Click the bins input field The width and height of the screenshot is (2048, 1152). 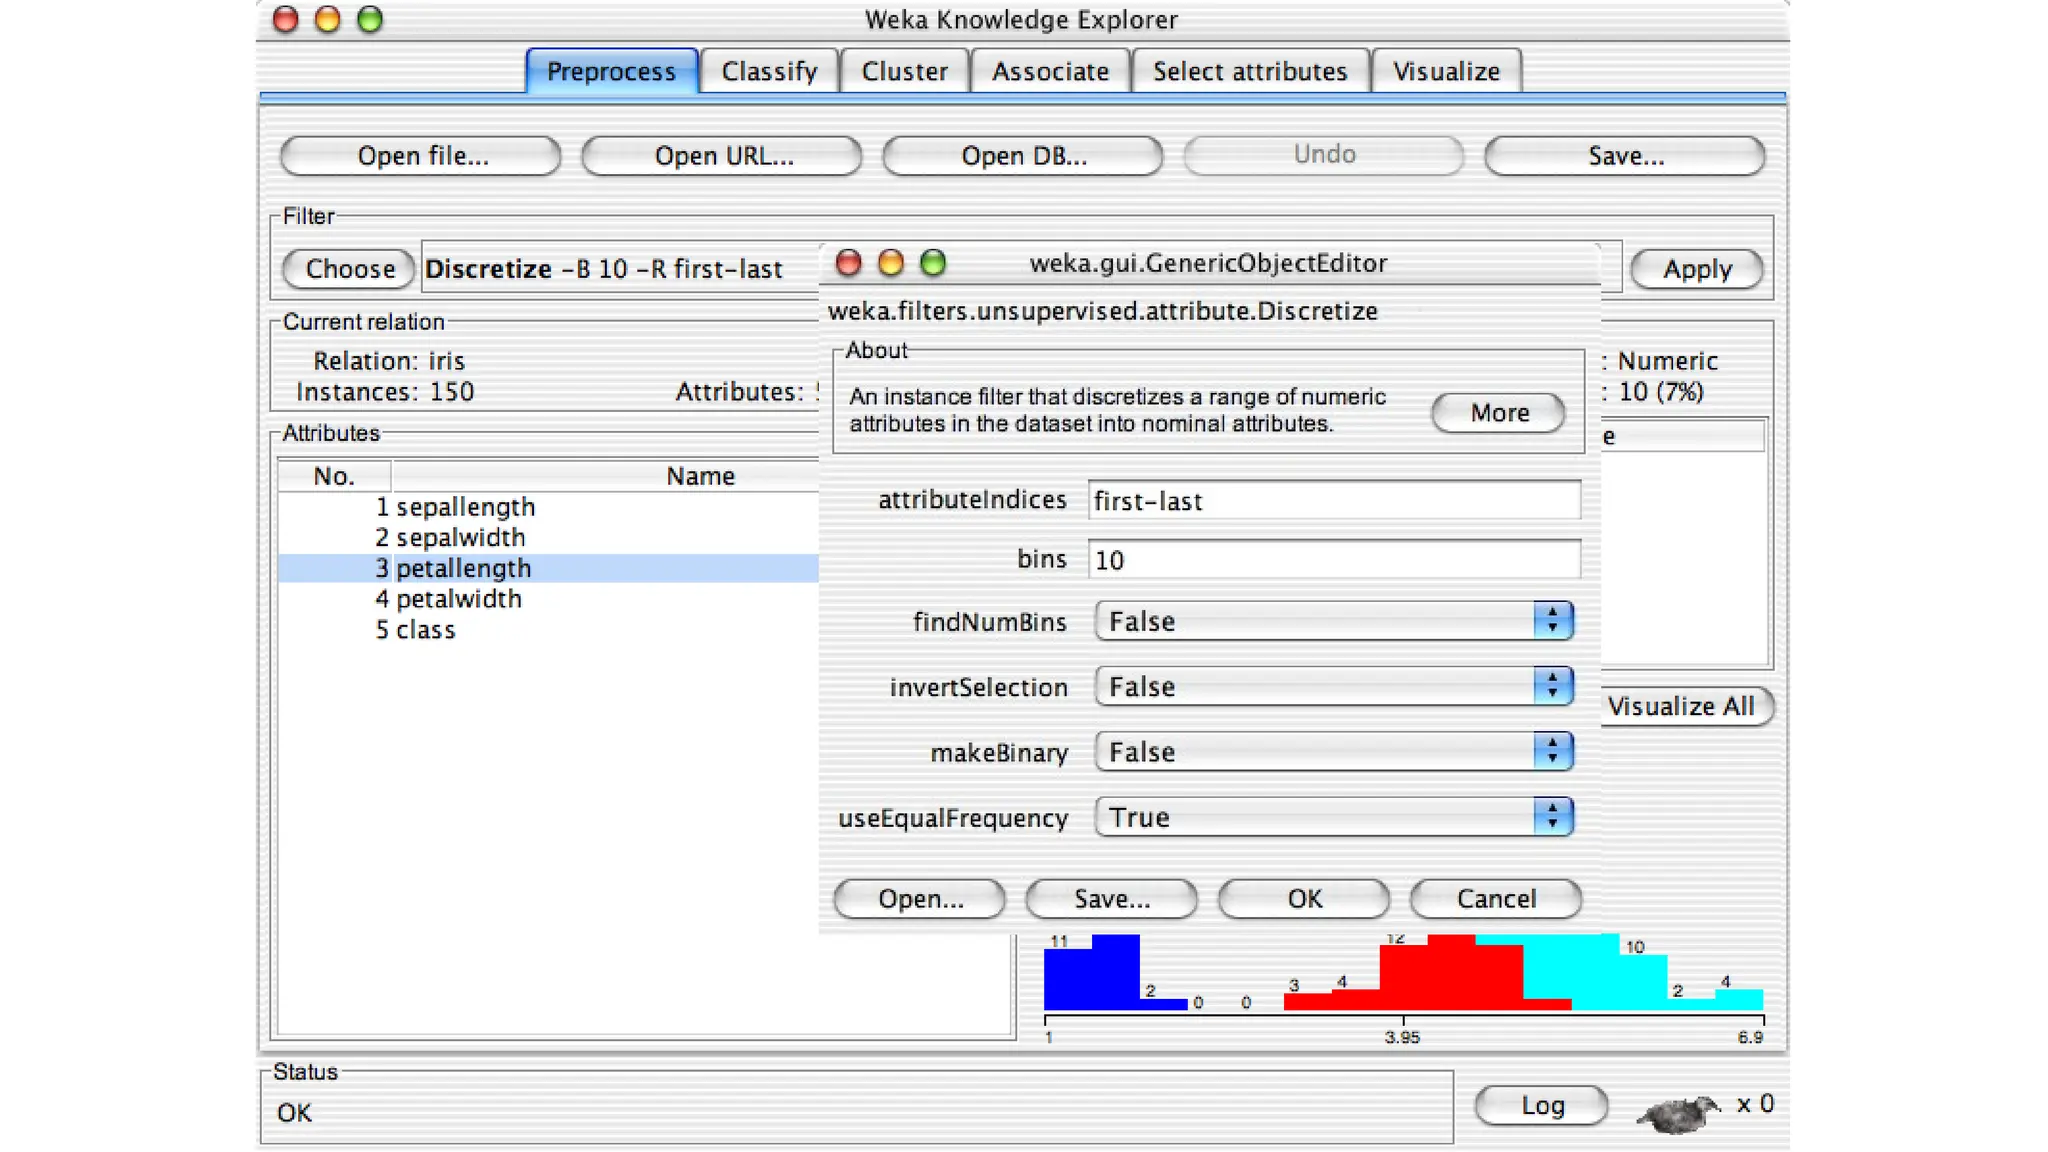[1333, 559]
